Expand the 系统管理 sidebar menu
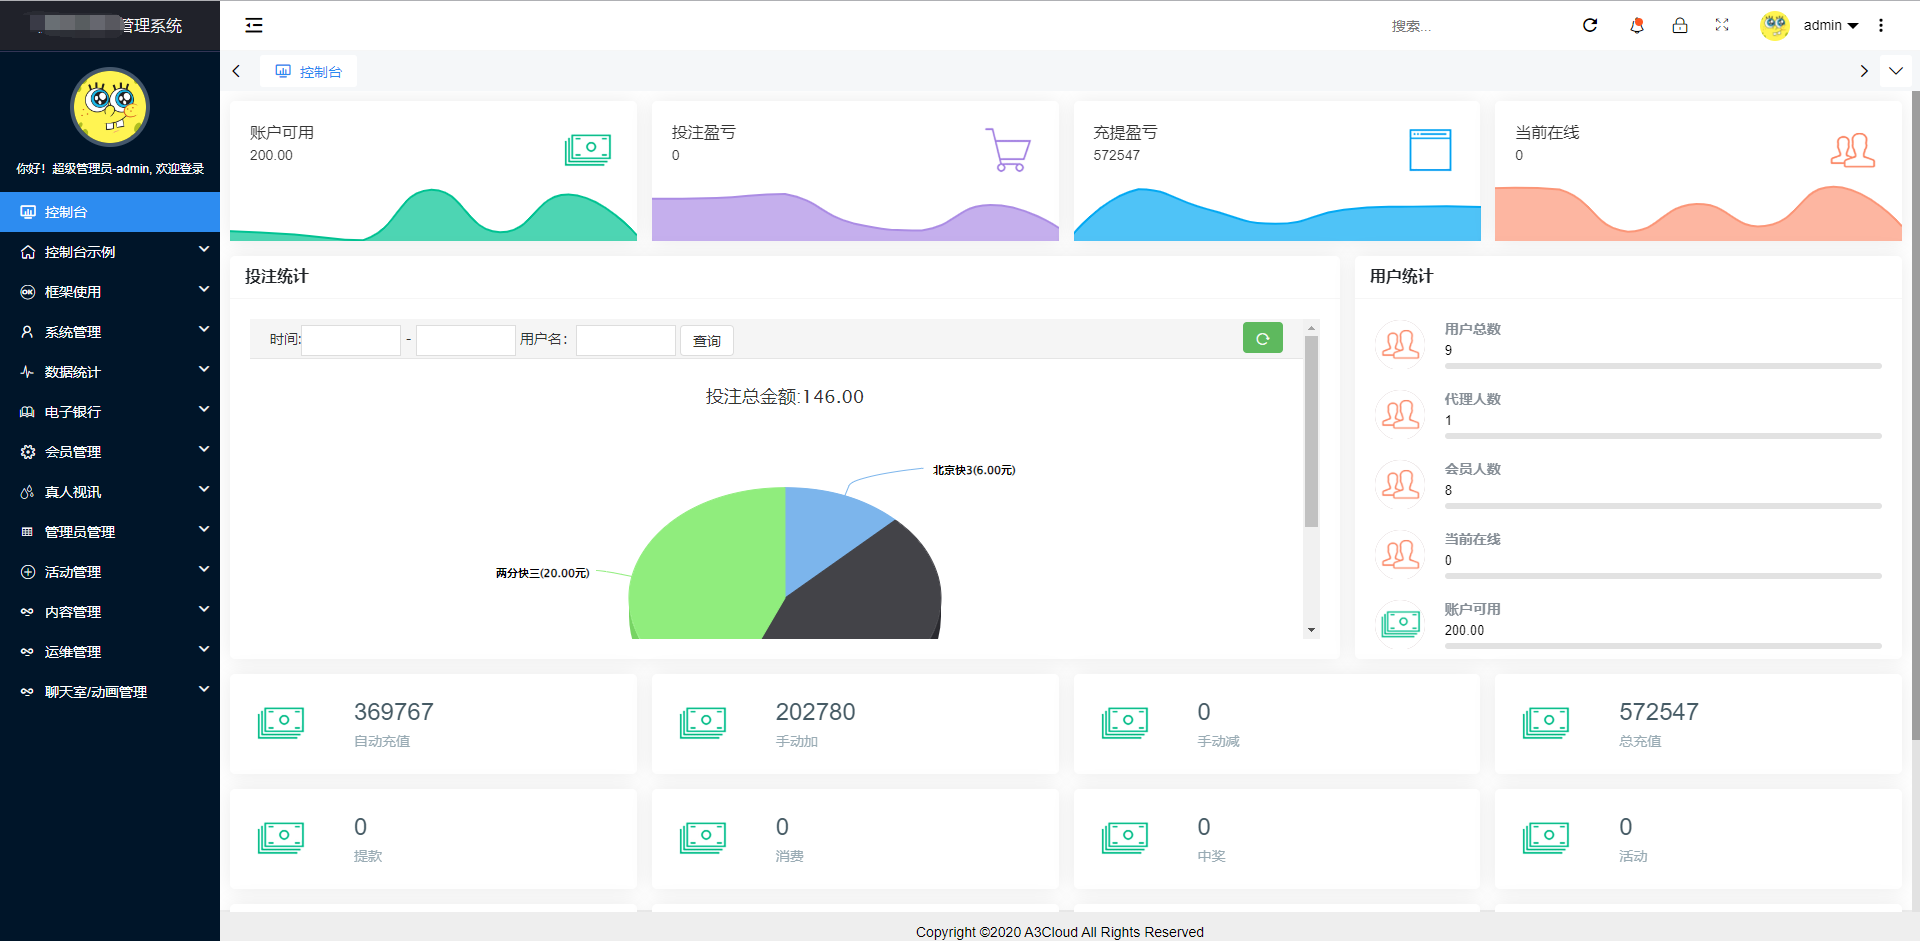The width and height of the screenshot is (1920, 941). [x=110, y=332]
